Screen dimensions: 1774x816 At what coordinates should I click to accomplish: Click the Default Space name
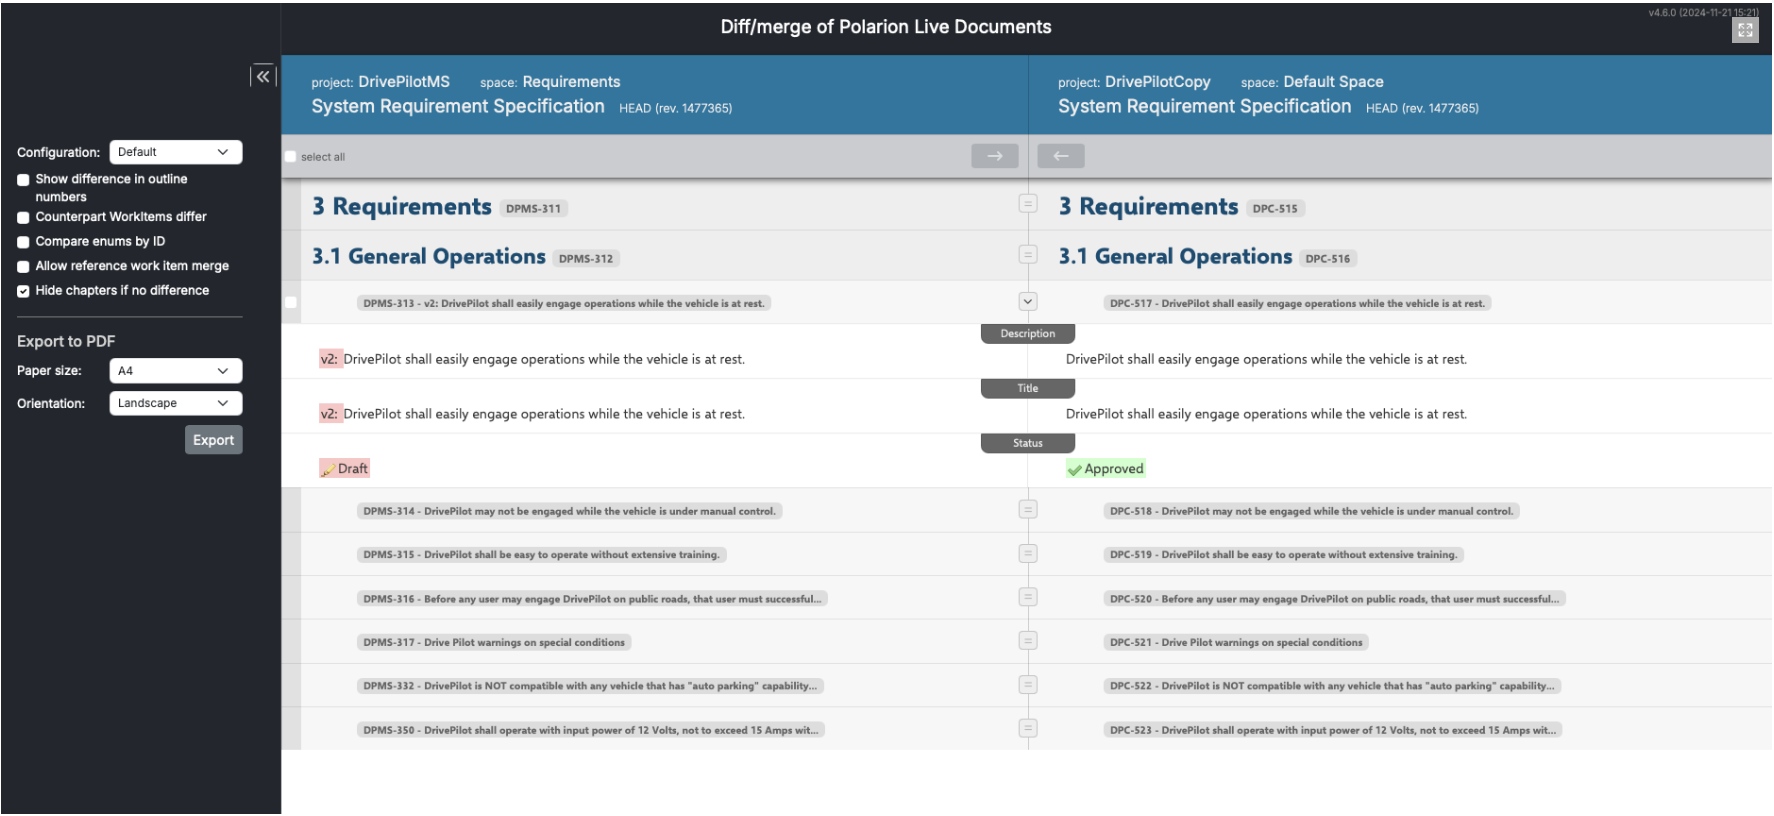tap(1333, 82)
